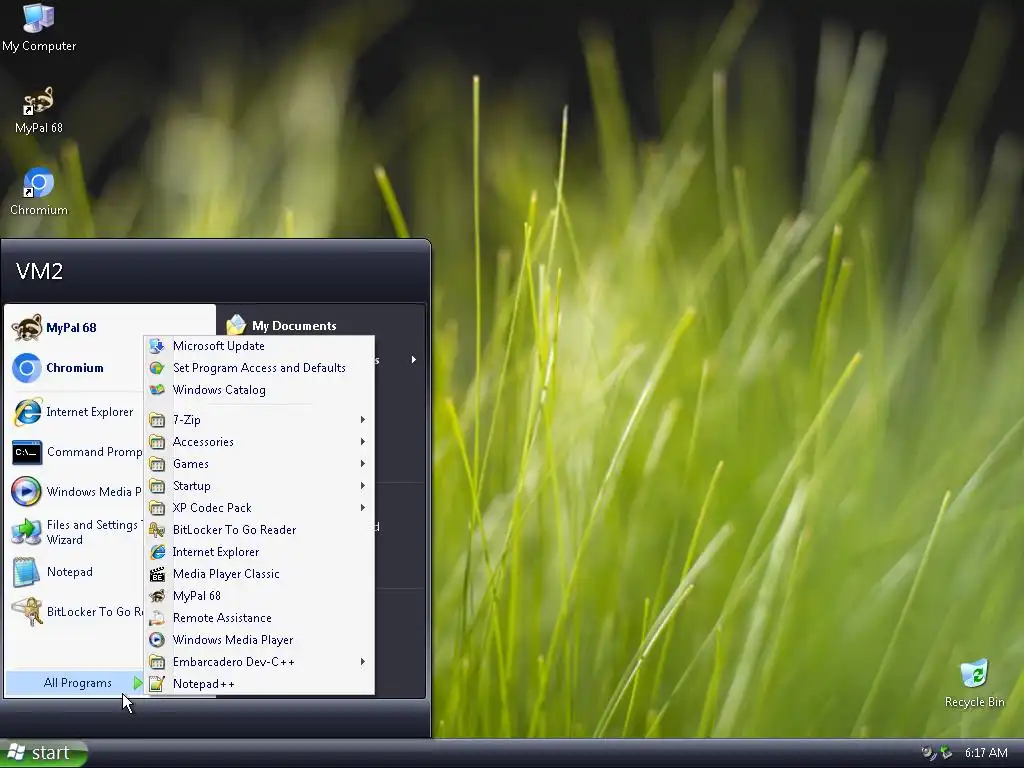This screenshot has height=768, width=1024.
Task: Click All Programs label
Action: 77,683
